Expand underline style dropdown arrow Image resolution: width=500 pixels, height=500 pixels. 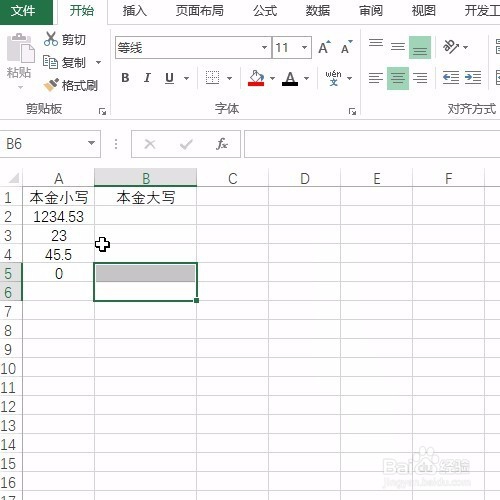[x=186, y=78]
